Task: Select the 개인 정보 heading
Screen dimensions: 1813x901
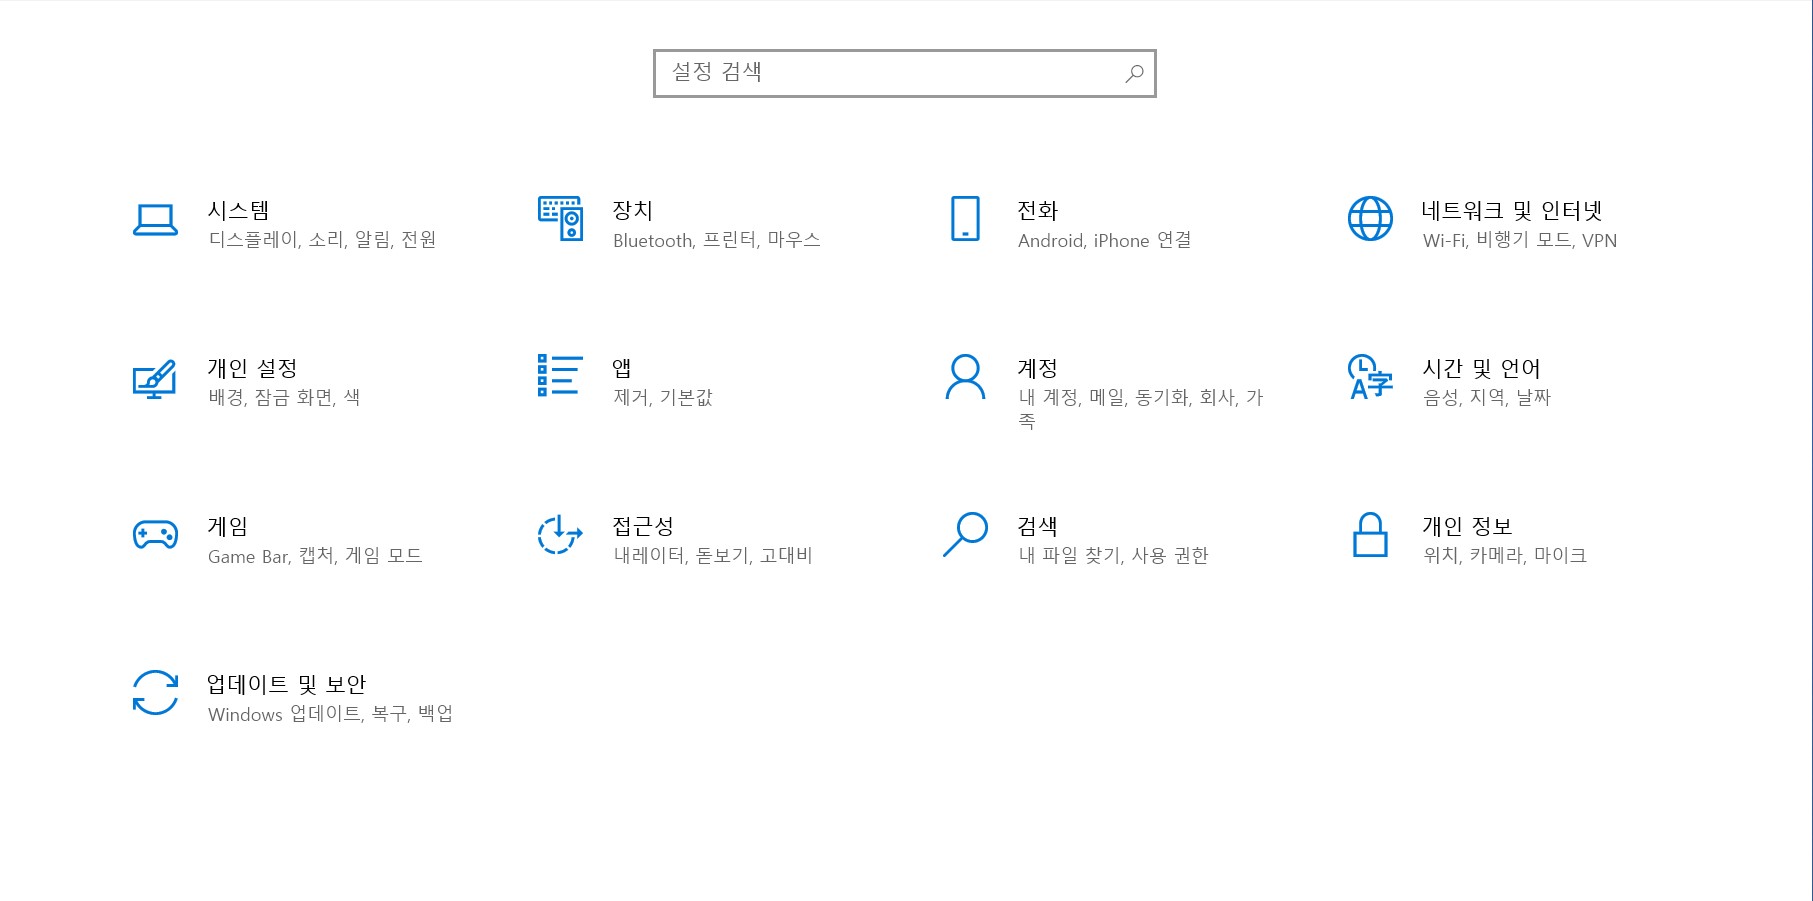Action: (x=1467, y=527)
